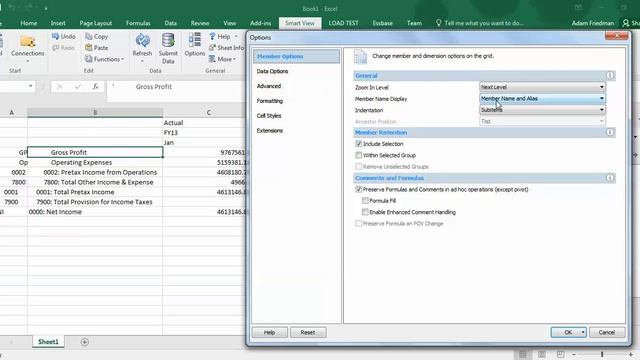Viewport: 640px width, 360px height.
Task: Open Smart View Options icon in ribbon
Action: 194,40
